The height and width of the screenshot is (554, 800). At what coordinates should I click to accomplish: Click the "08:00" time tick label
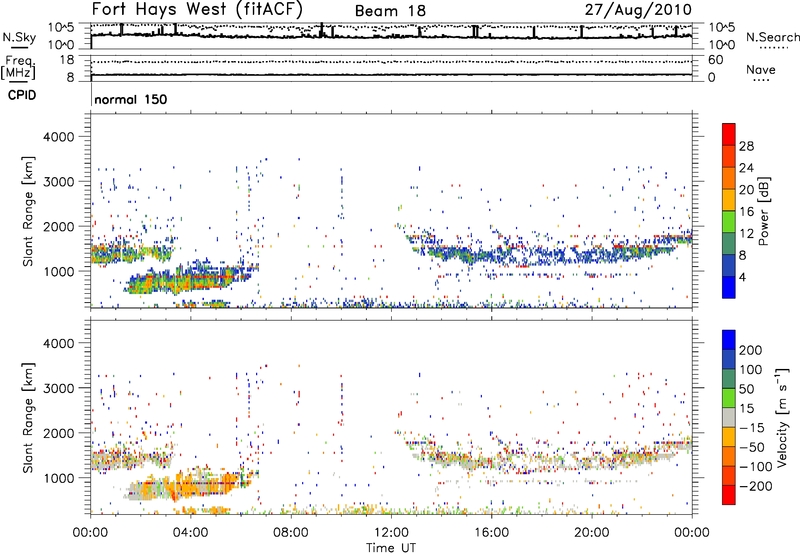pos(291,532)
